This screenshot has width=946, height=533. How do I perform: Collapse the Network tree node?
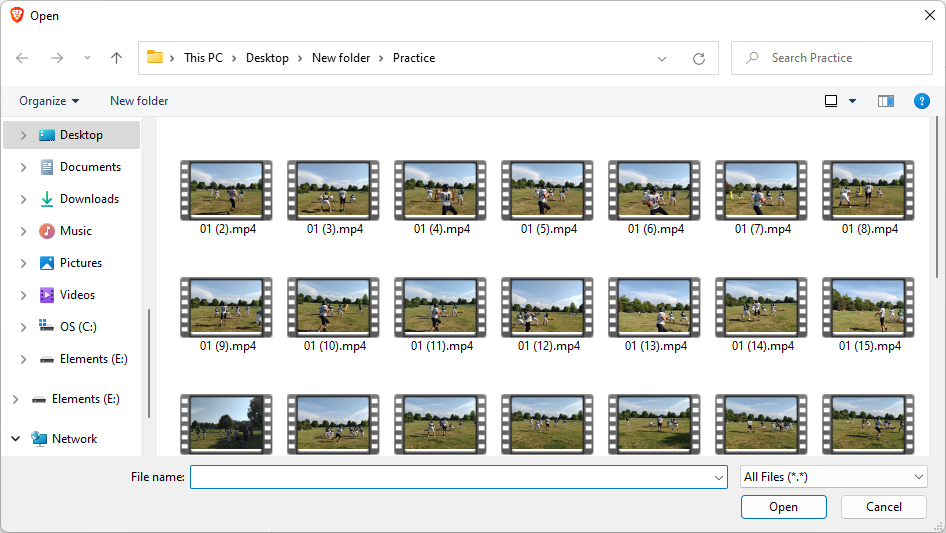[x=16, y=439]
